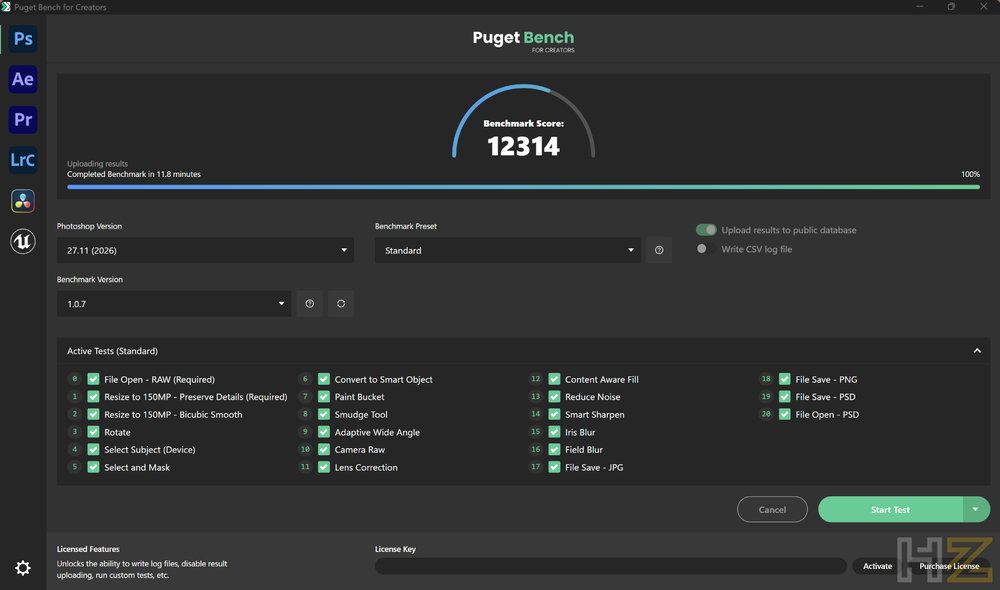Open the Lightroom Classic benchmark in sidebar
Image resolution: width=1000 pixels, height=590 pixels.
[x=23, y=160]
